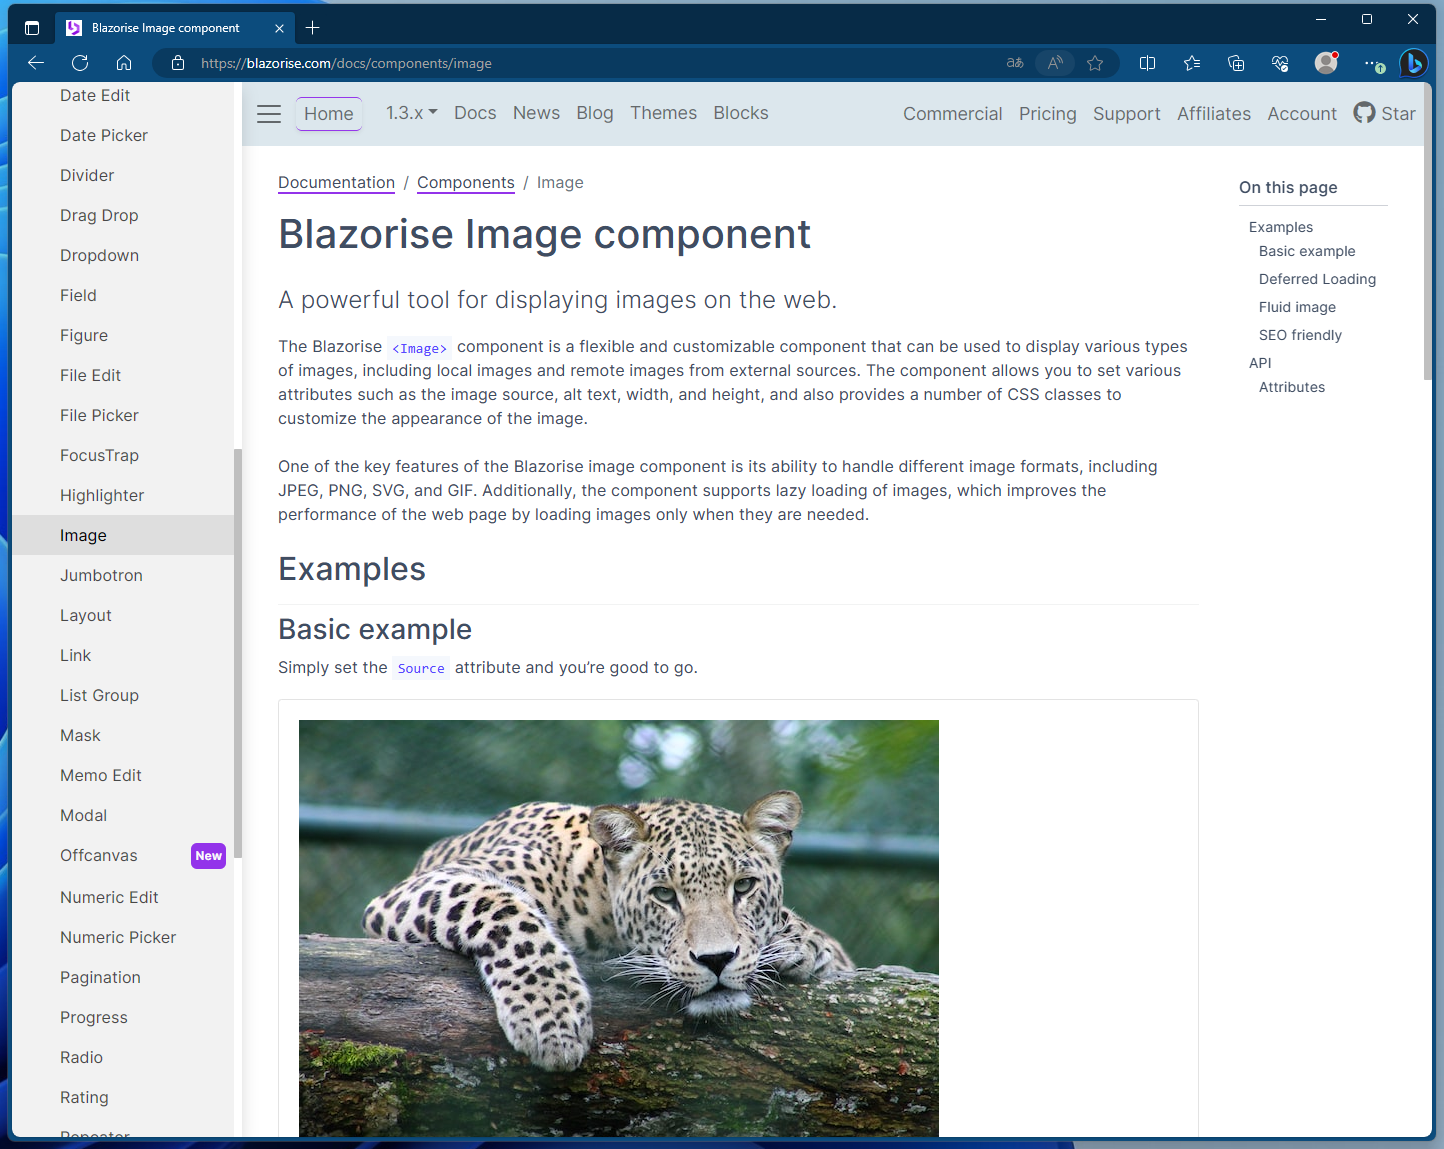The image size is (1444, 1149).
Task: Select Docs in the top navigation
Action: point(475,113)
